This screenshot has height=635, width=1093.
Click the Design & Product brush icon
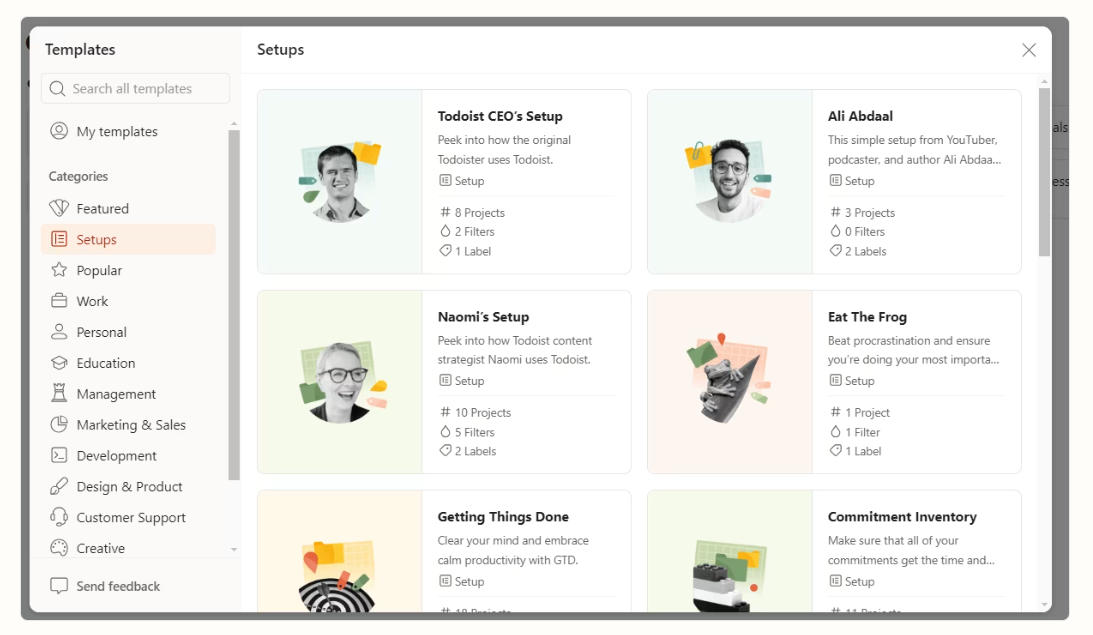(59, 486)
